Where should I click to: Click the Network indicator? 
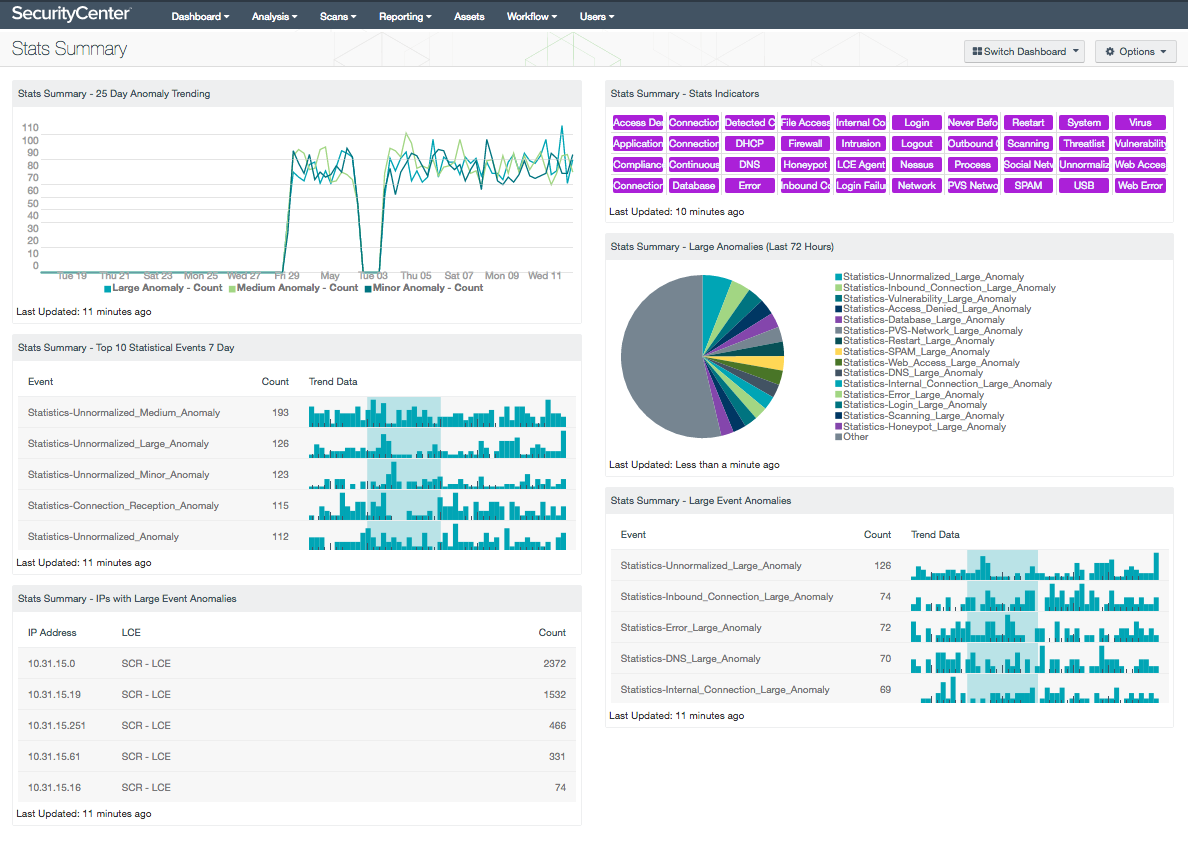(917, 186)
